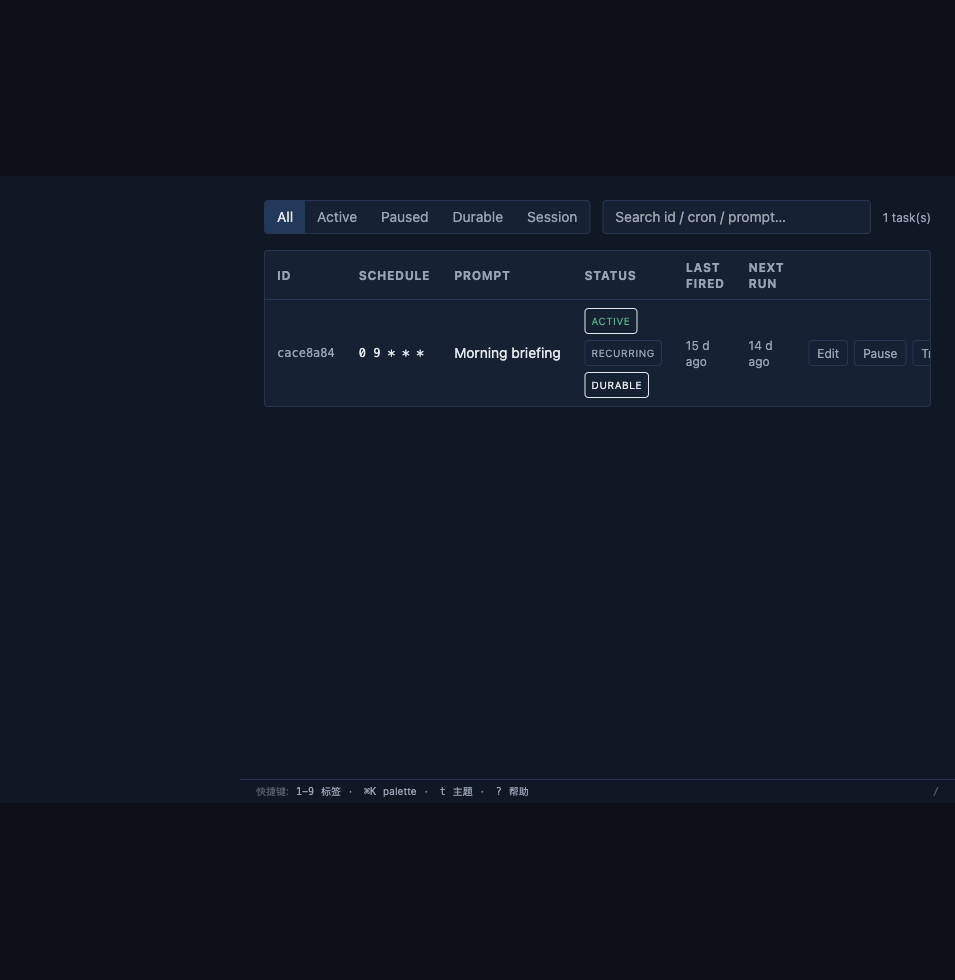Show the Paused tasks tab
The width and height of the screenshot is (955, 980).
[404, 217]
